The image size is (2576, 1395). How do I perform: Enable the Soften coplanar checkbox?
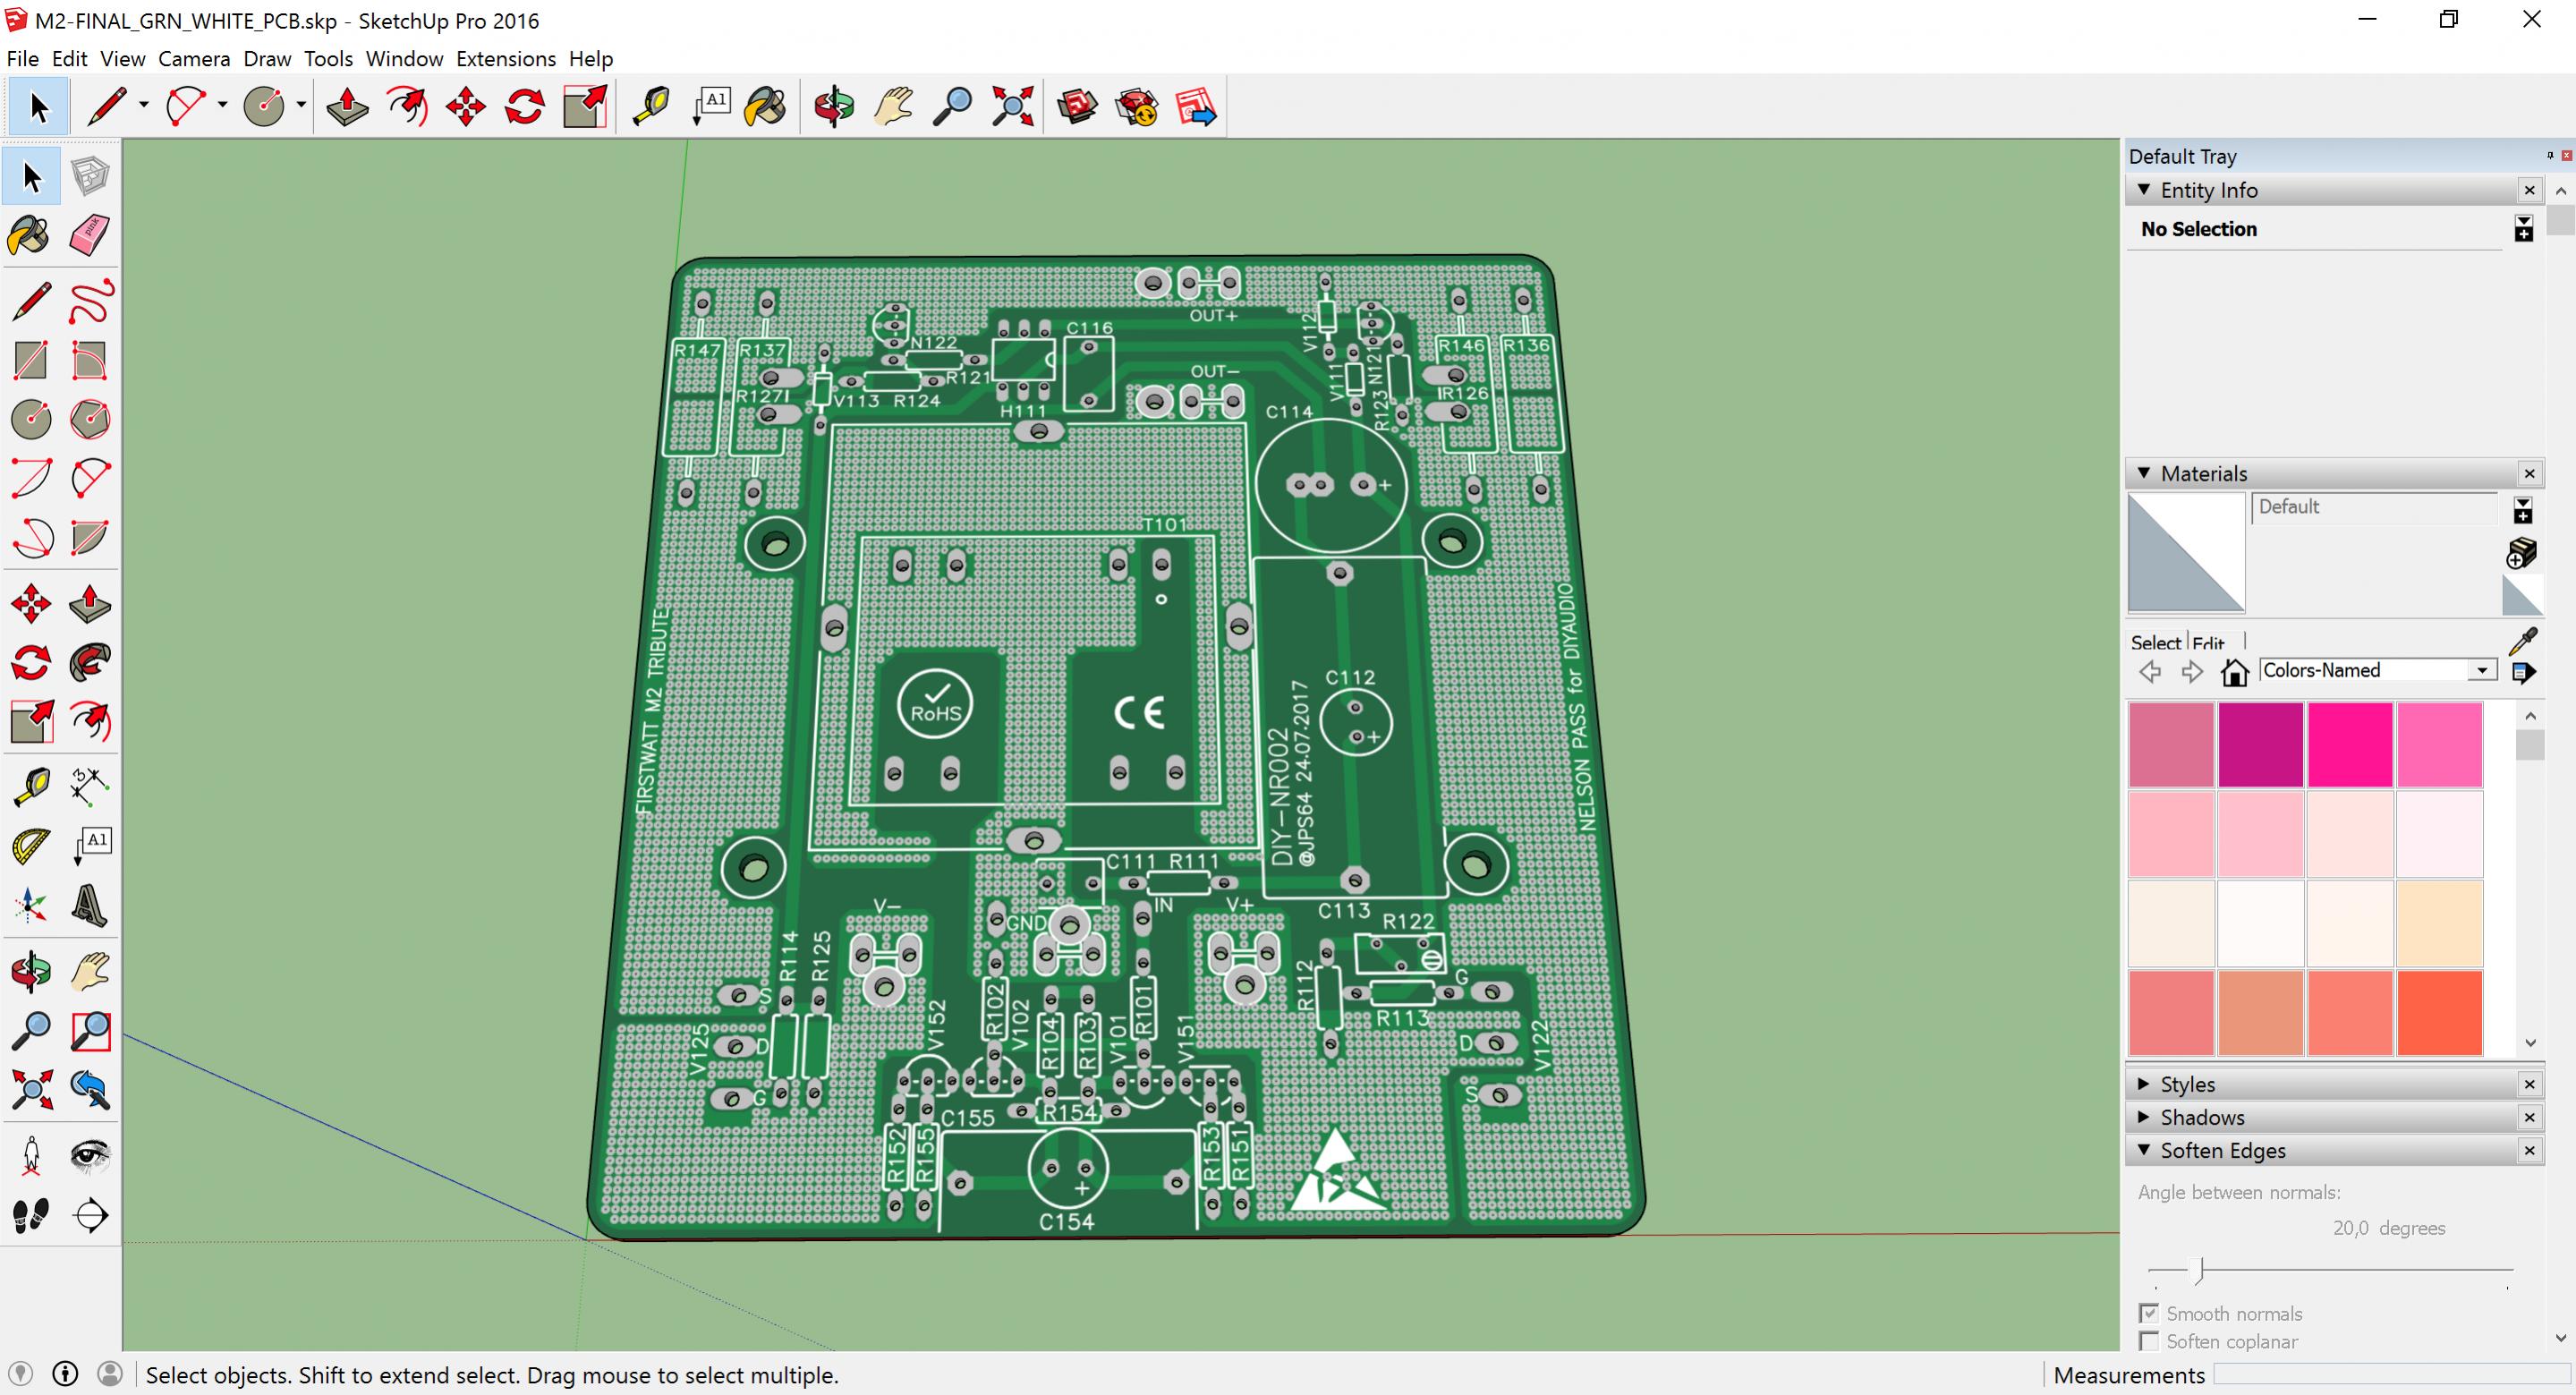(2148, 1341)
